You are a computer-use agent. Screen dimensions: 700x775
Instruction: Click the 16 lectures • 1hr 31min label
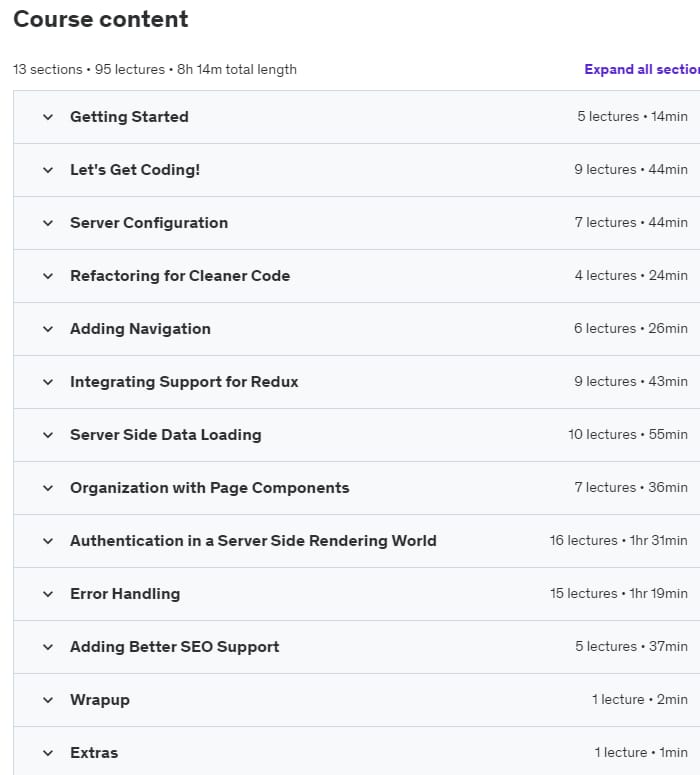point(618,540)
